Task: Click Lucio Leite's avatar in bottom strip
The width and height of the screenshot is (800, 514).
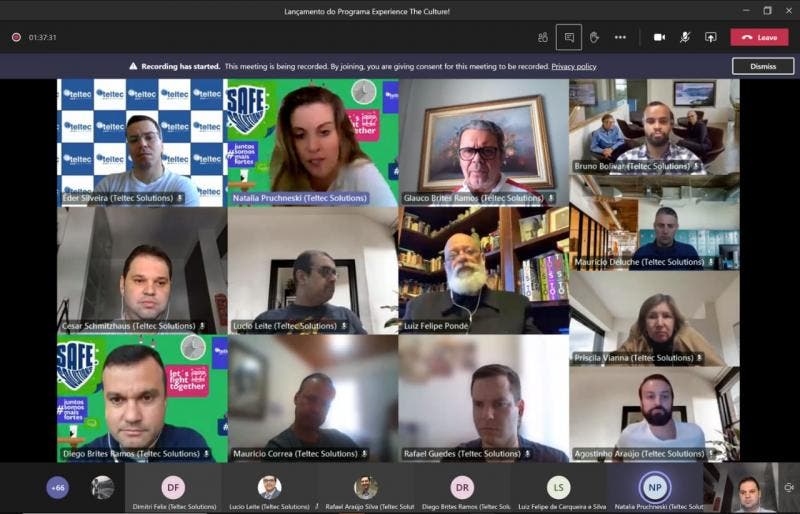Action: [269, 487]
